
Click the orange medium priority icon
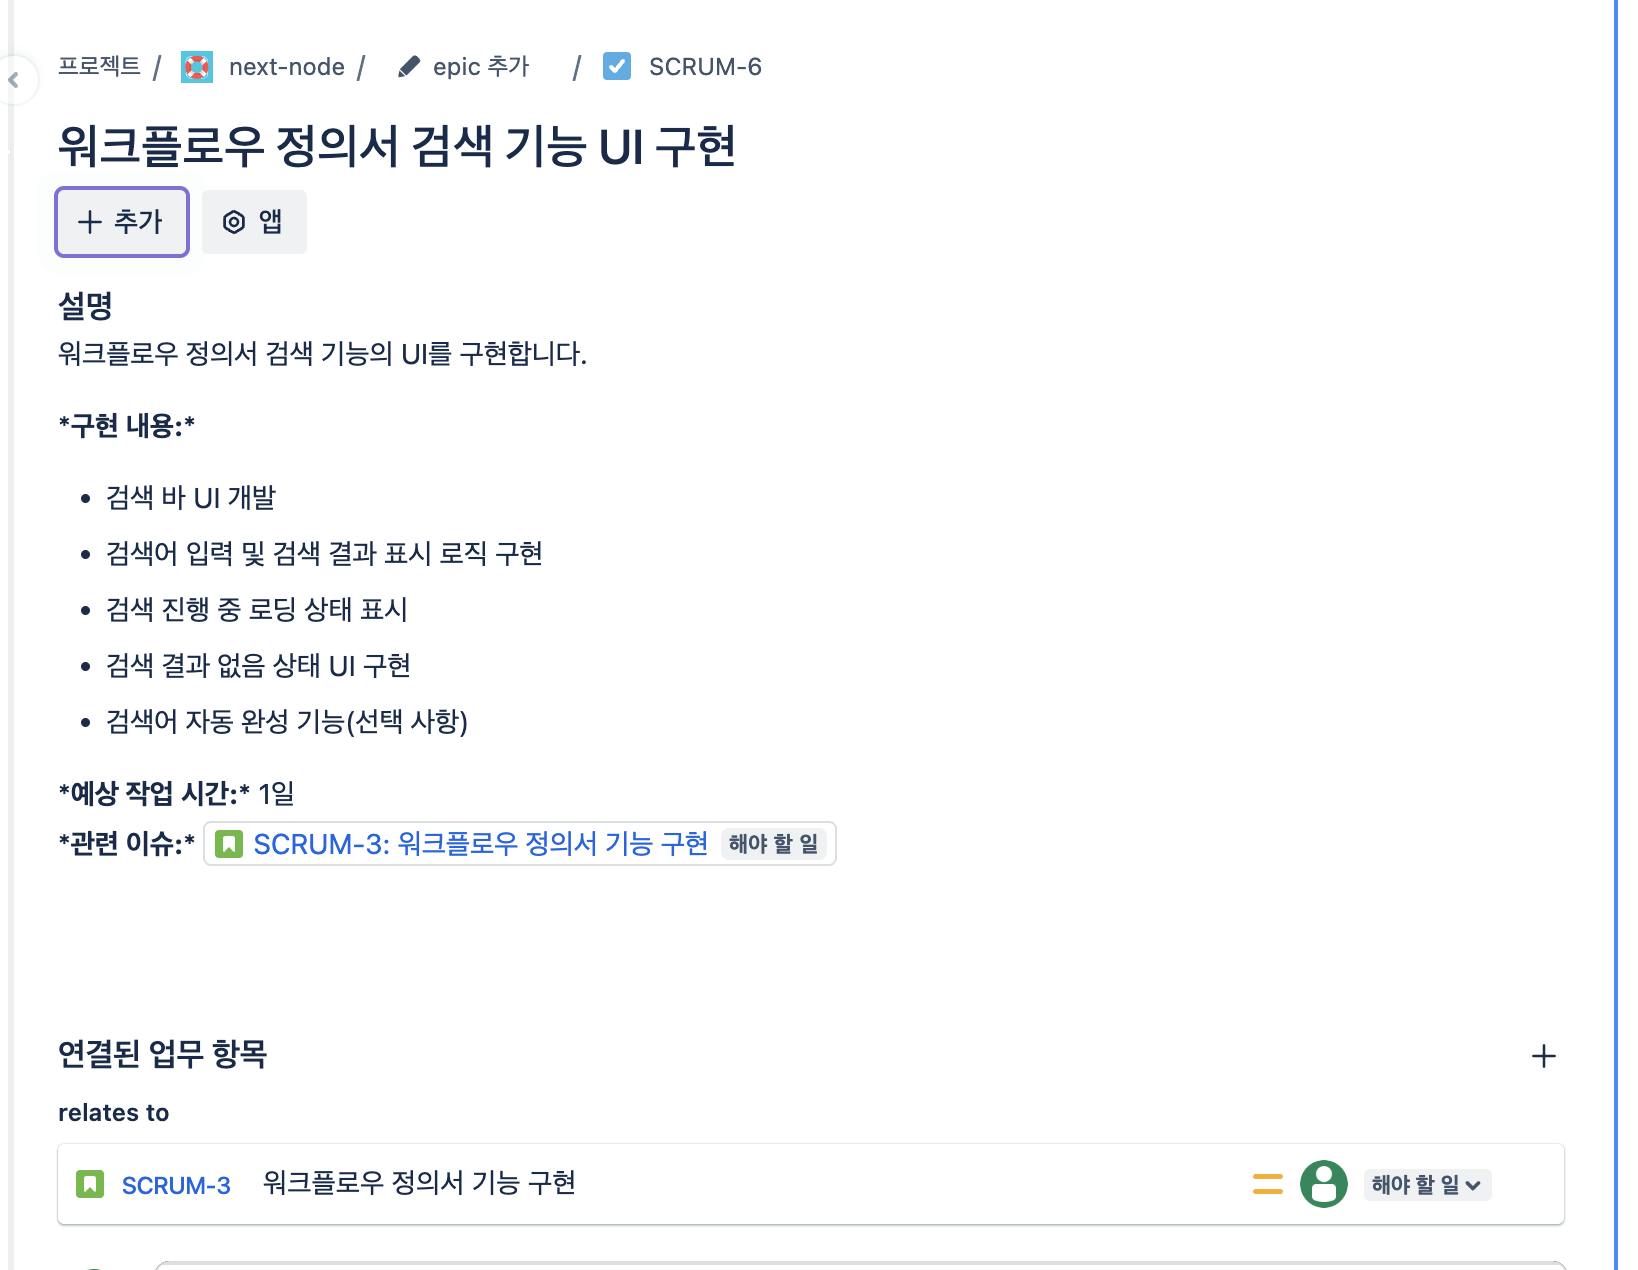(1267, 1185)
